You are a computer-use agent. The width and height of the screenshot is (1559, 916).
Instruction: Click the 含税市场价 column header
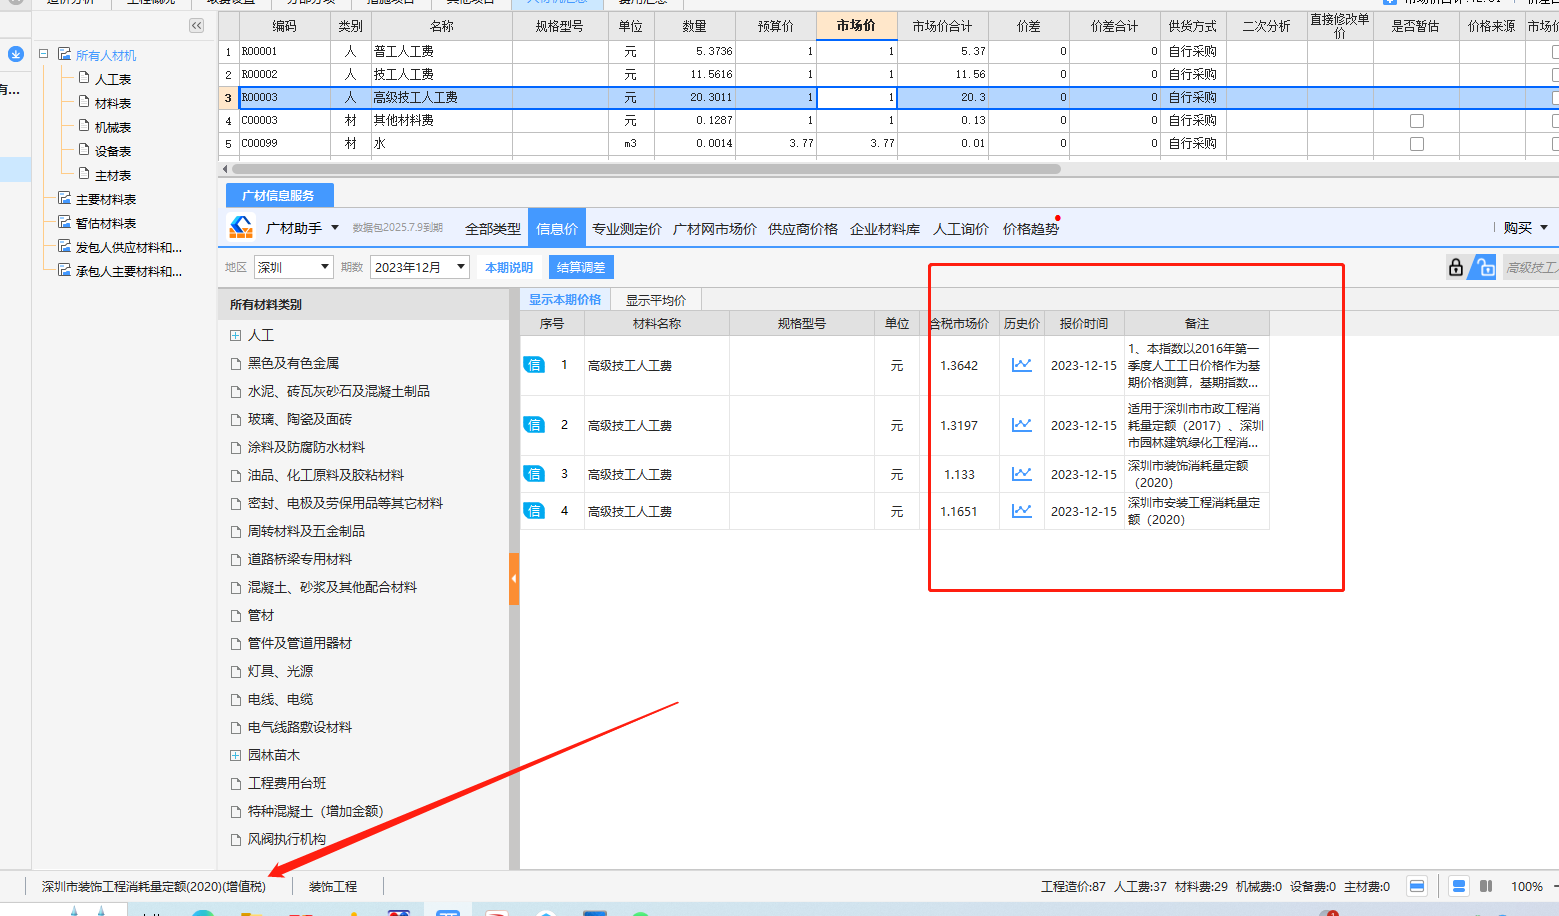point(960,323)
